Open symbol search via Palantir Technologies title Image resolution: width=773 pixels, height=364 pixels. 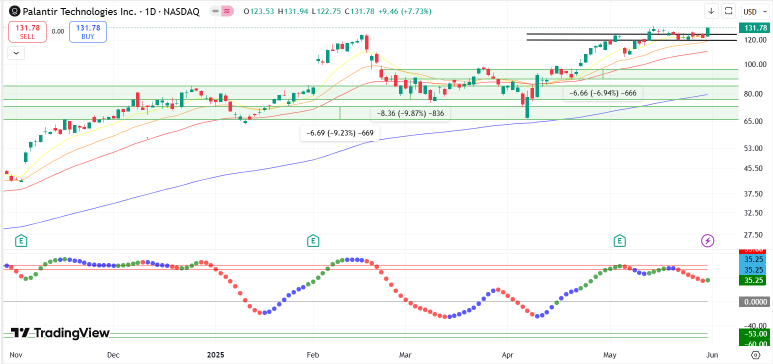coord(111,11)
